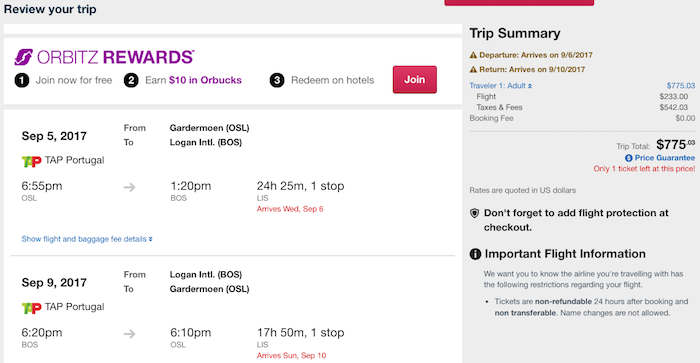Image resolution: width=700 pixels, height=363 pixels.
Task: Click the step 2 circle icon
Action: point(131,80)
